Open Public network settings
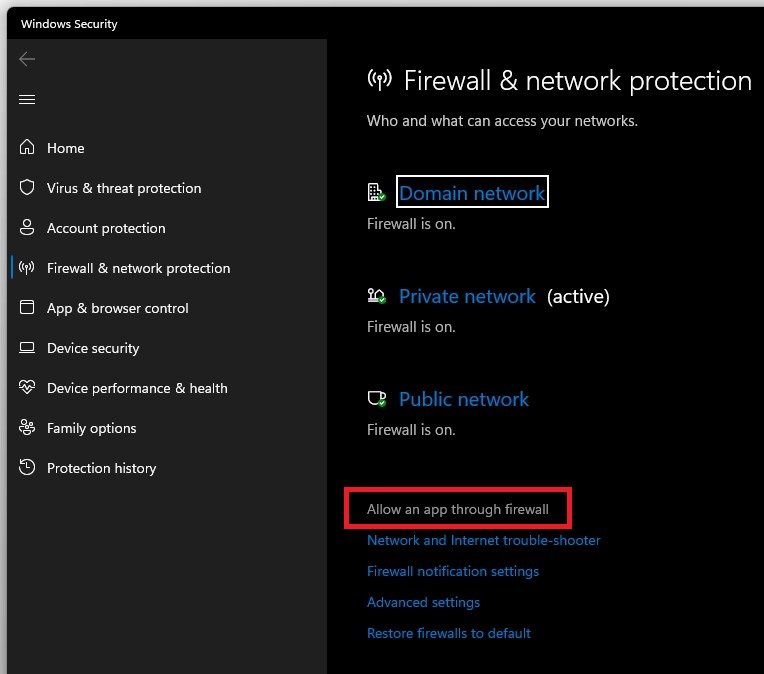The image size is (764, 674). coord(463,399)
